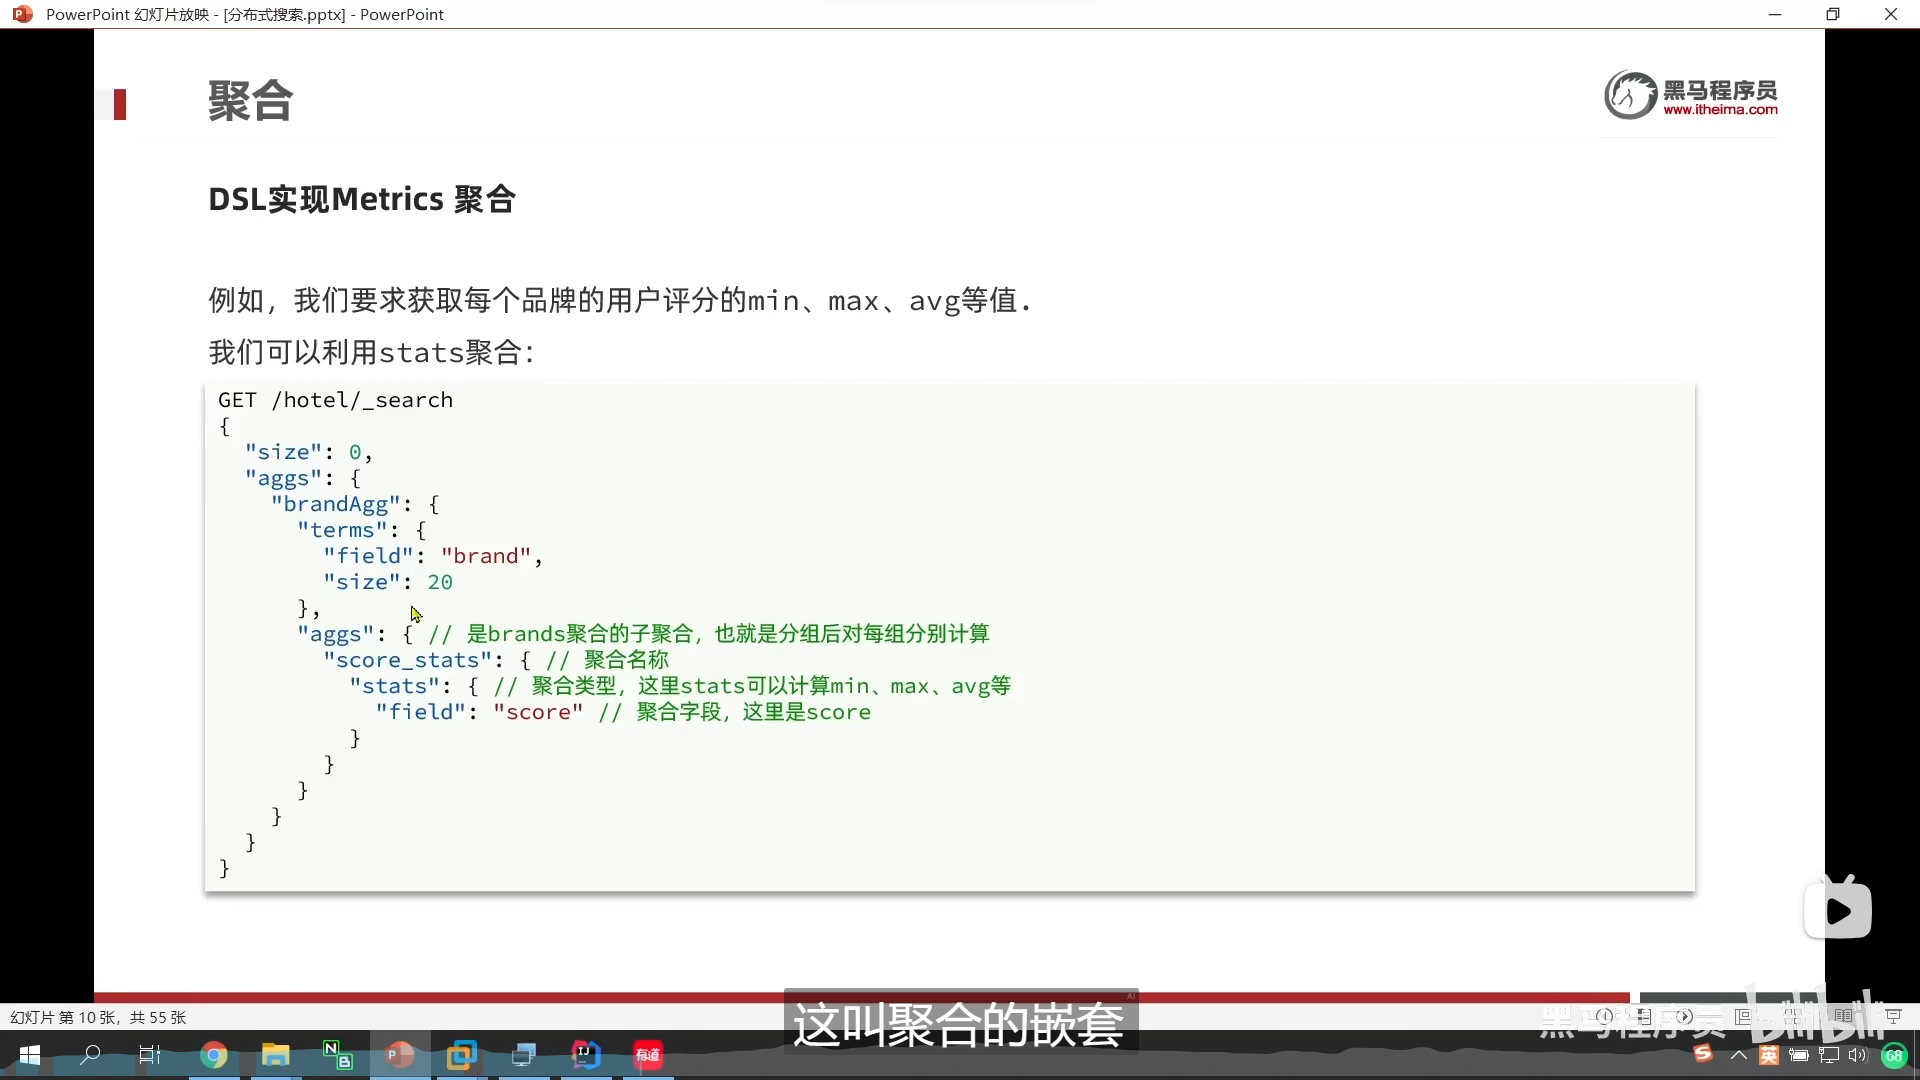Go to previous slide via status bar arrow
The width and height of the screenshot is (1920, 1080).
pos(1604,1017)
